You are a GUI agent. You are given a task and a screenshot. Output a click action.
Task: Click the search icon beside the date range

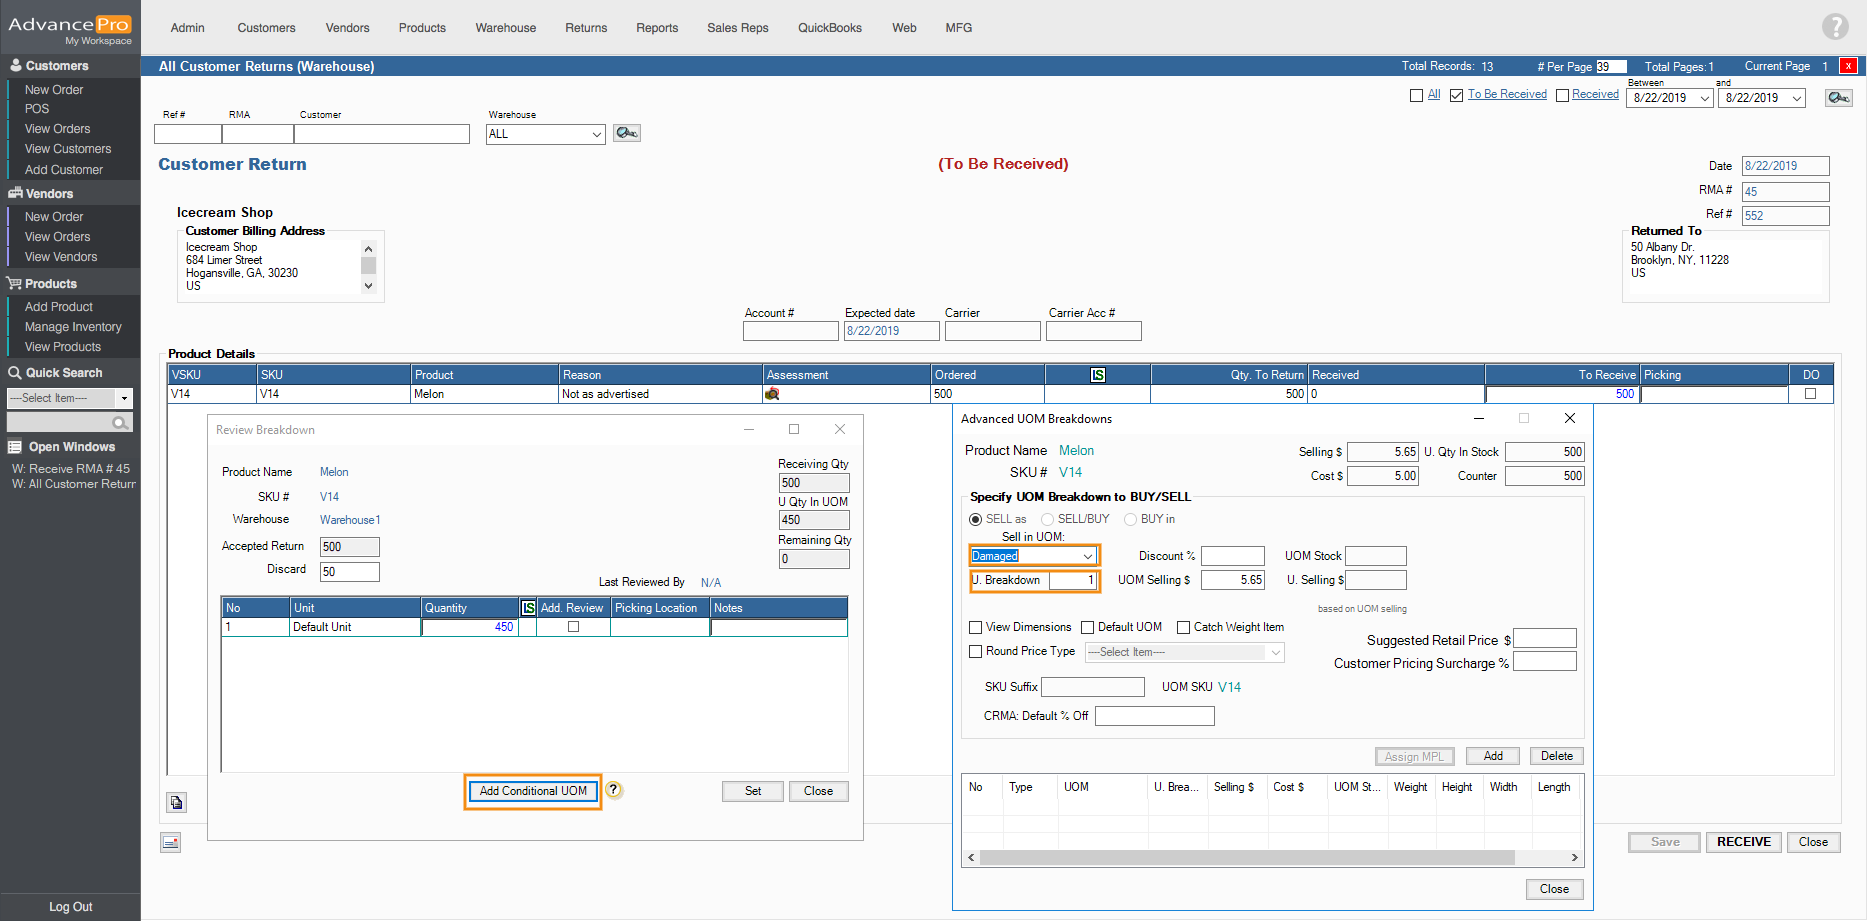pyautogui.click(x=1838, y=97)
